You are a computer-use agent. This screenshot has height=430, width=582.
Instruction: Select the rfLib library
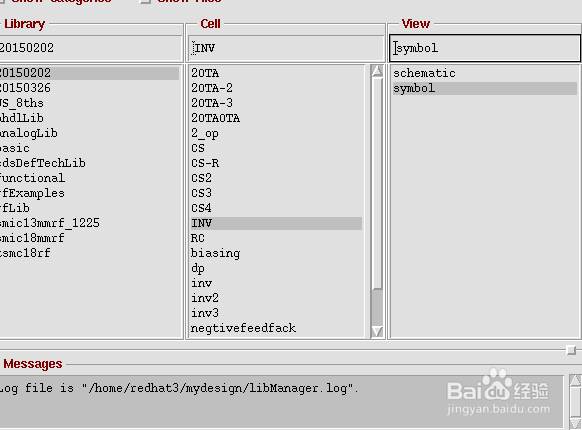tap(15, 208)
